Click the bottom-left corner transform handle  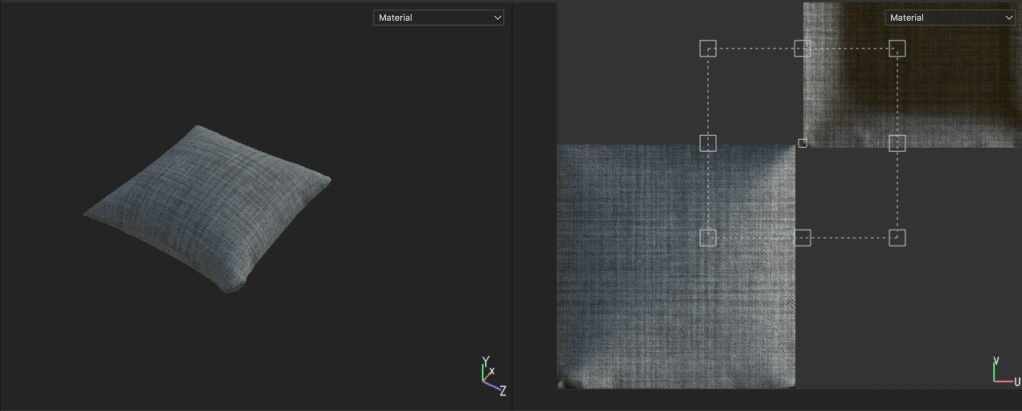tap(708, 237)
